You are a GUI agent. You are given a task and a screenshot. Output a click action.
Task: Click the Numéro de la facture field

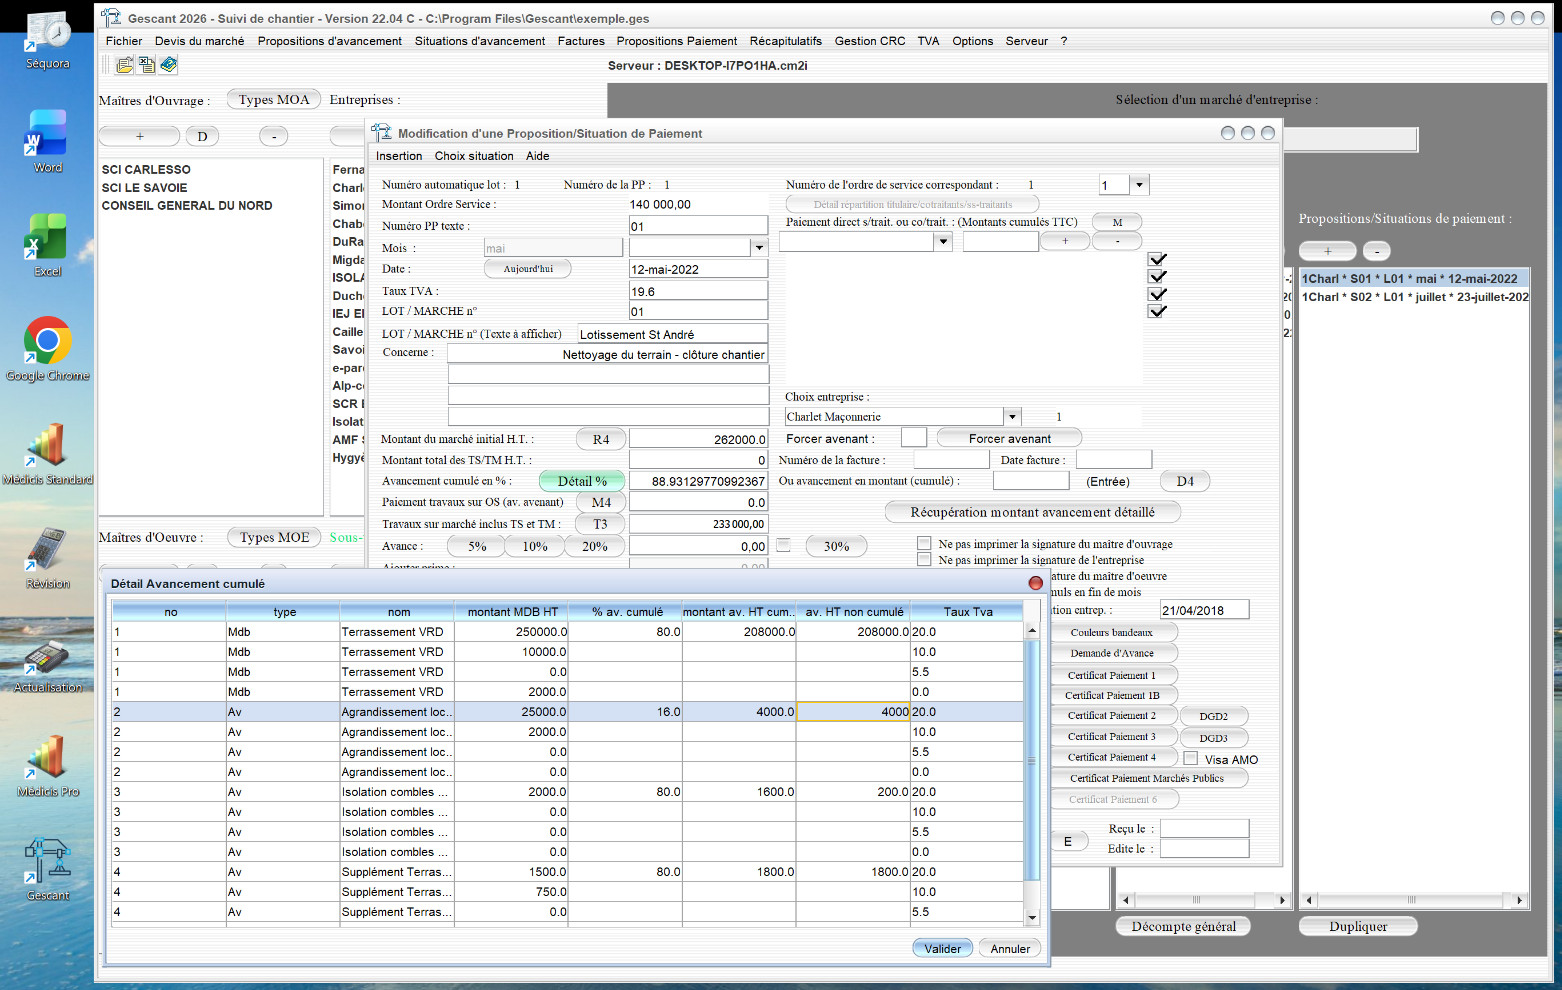[x=951, y=459]
